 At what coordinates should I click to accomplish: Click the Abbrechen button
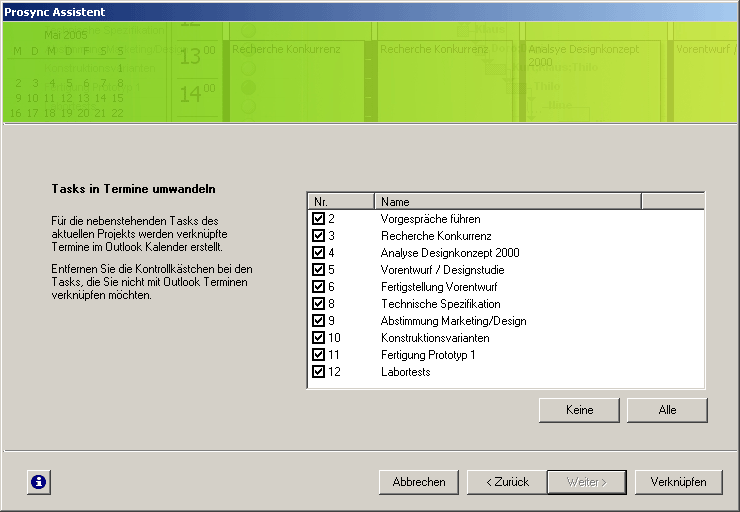point(419,482)
